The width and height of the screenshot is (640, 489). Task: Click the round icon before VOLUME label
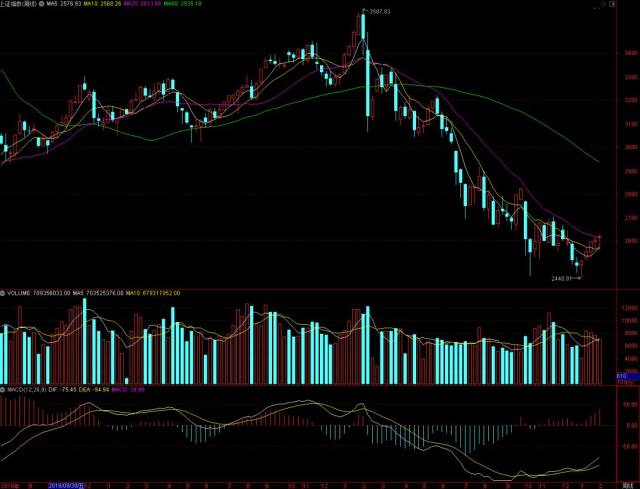click(x=2, y=293)
